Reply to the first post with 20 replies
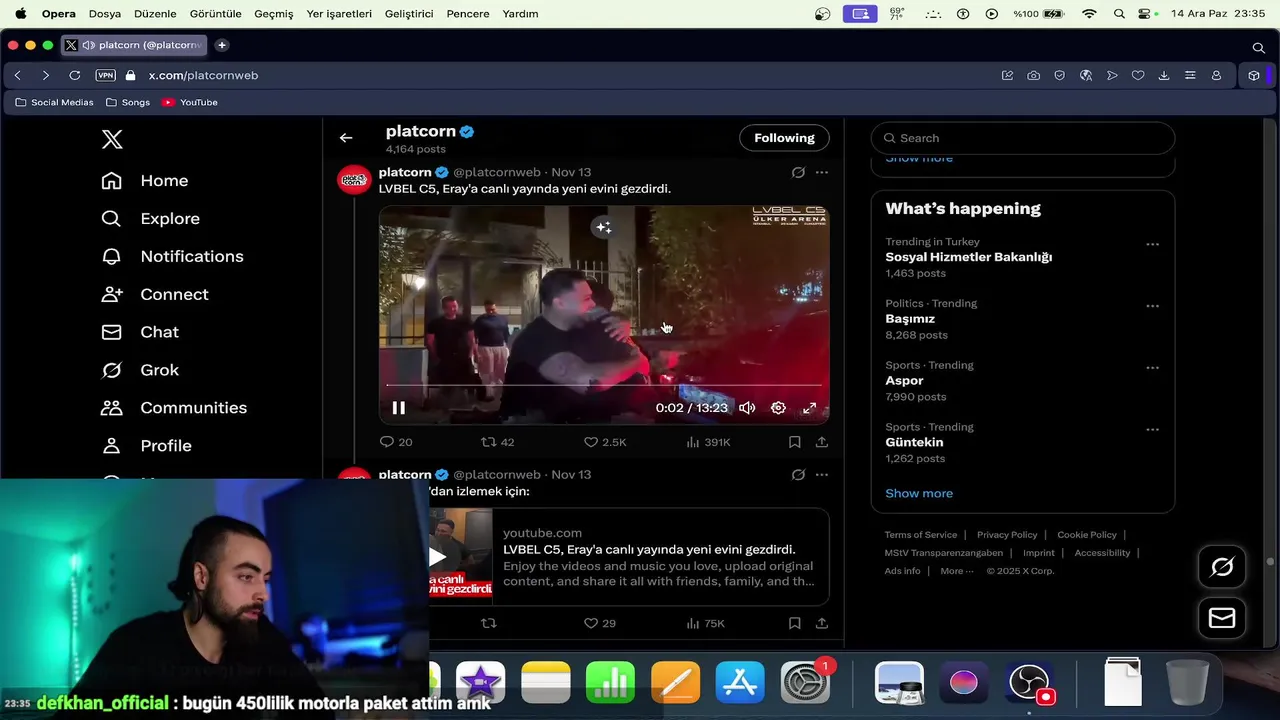 [396, 442]
